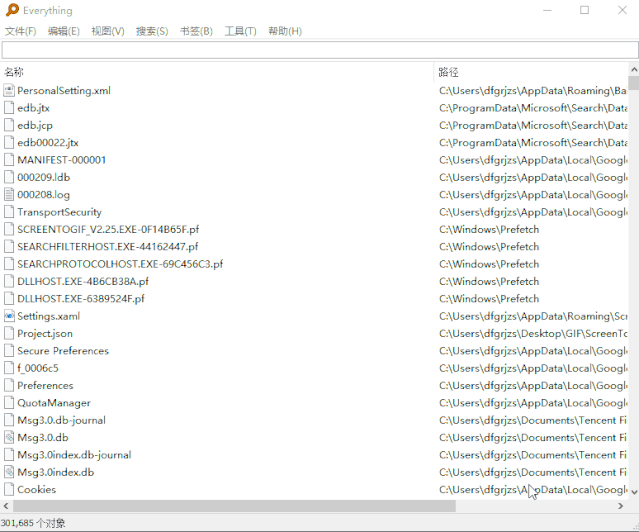Sort by the 路径 column header
The width and height of the screenshot is (639, 532).
(x=531, y=72)
